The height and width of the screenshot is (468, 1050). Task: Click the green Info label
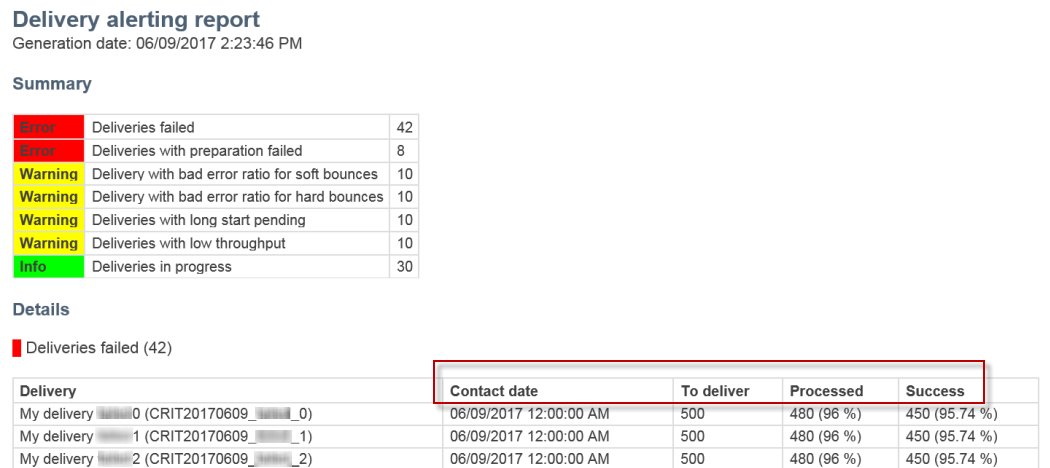[49, 266]
